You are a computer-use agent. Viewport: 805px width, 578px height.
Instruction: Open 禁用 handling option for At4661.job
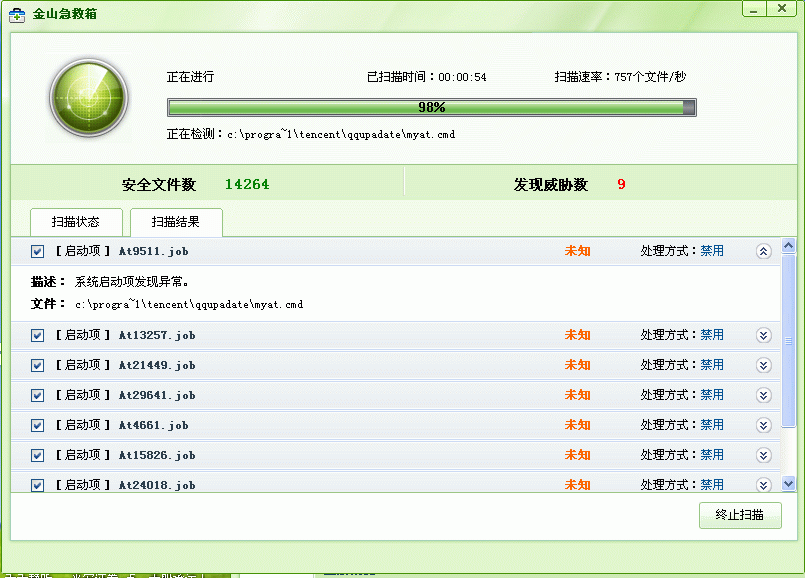[712, 425]
